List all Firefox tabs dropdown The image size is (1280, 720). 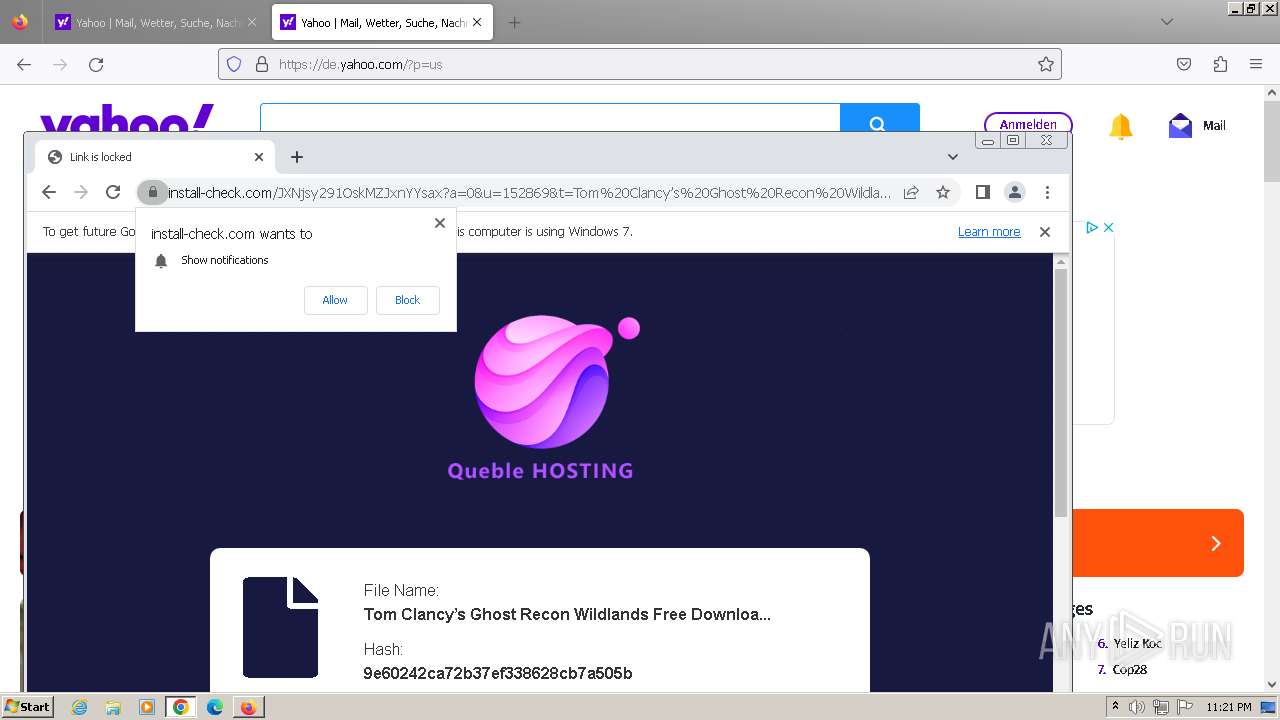[1167, 22]
